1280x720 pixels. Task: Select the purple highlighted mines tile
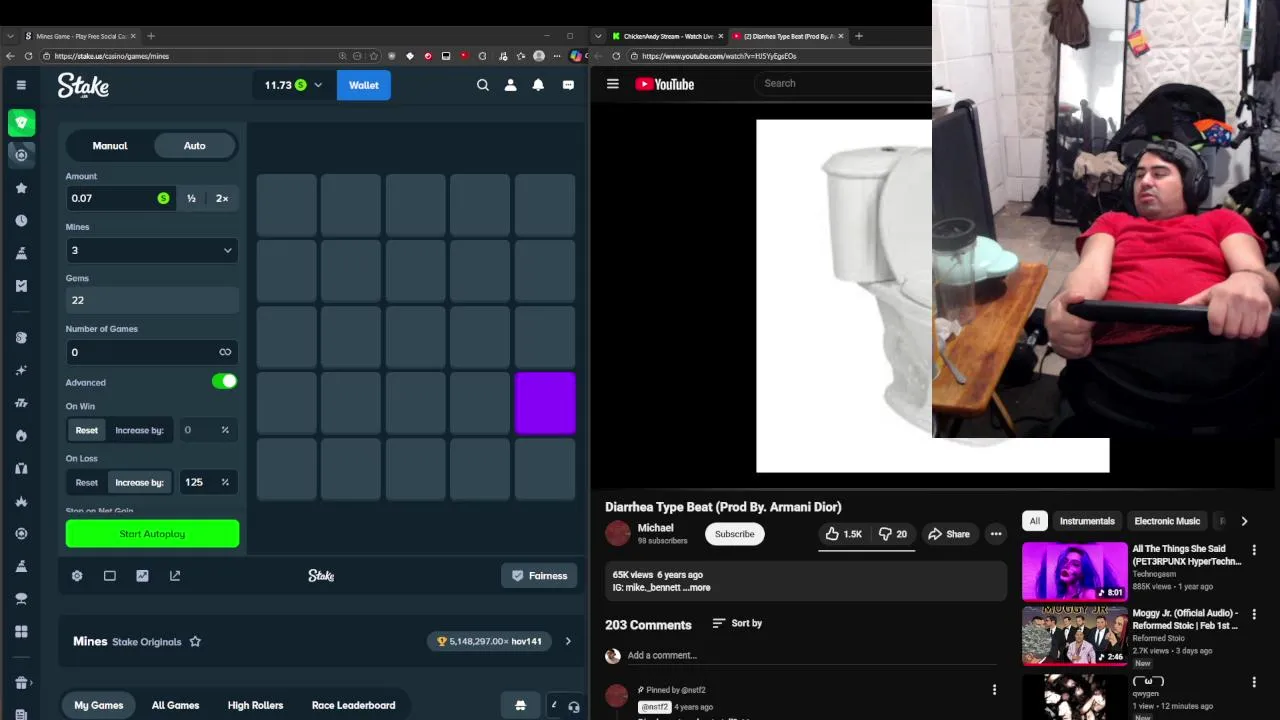pyautogui.click(x=545, y=403)
